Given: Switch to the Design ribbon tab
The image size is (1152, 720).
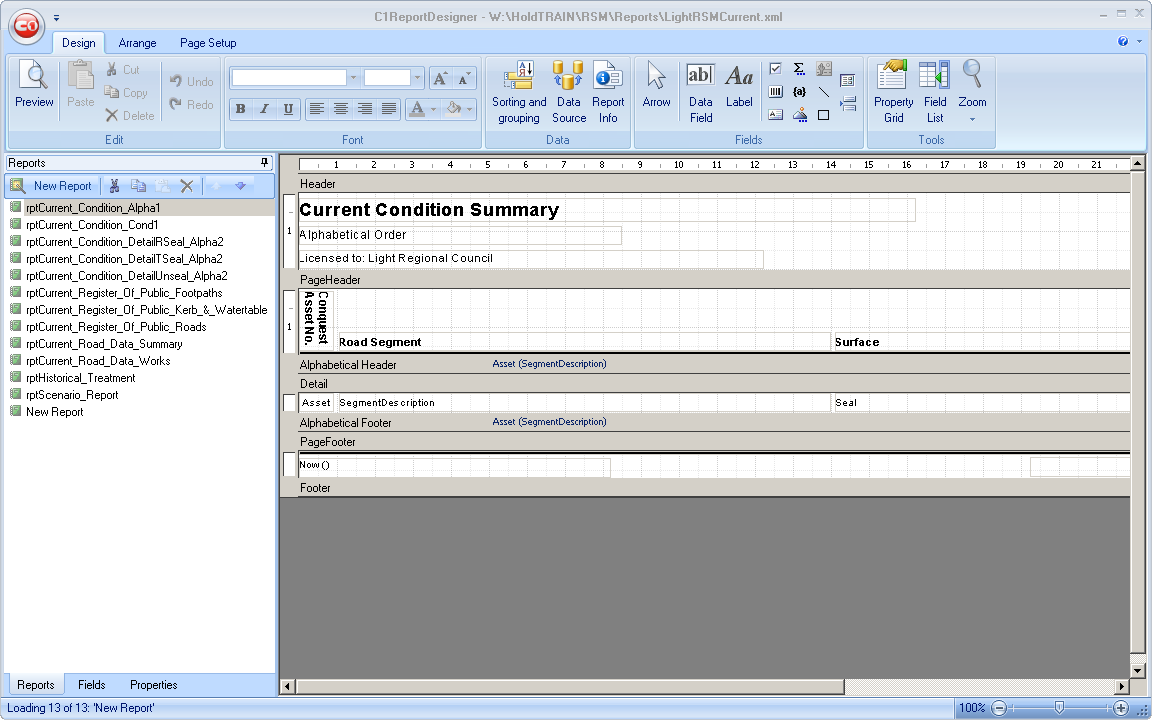Looking at the screenshot, I should point(79,43).
